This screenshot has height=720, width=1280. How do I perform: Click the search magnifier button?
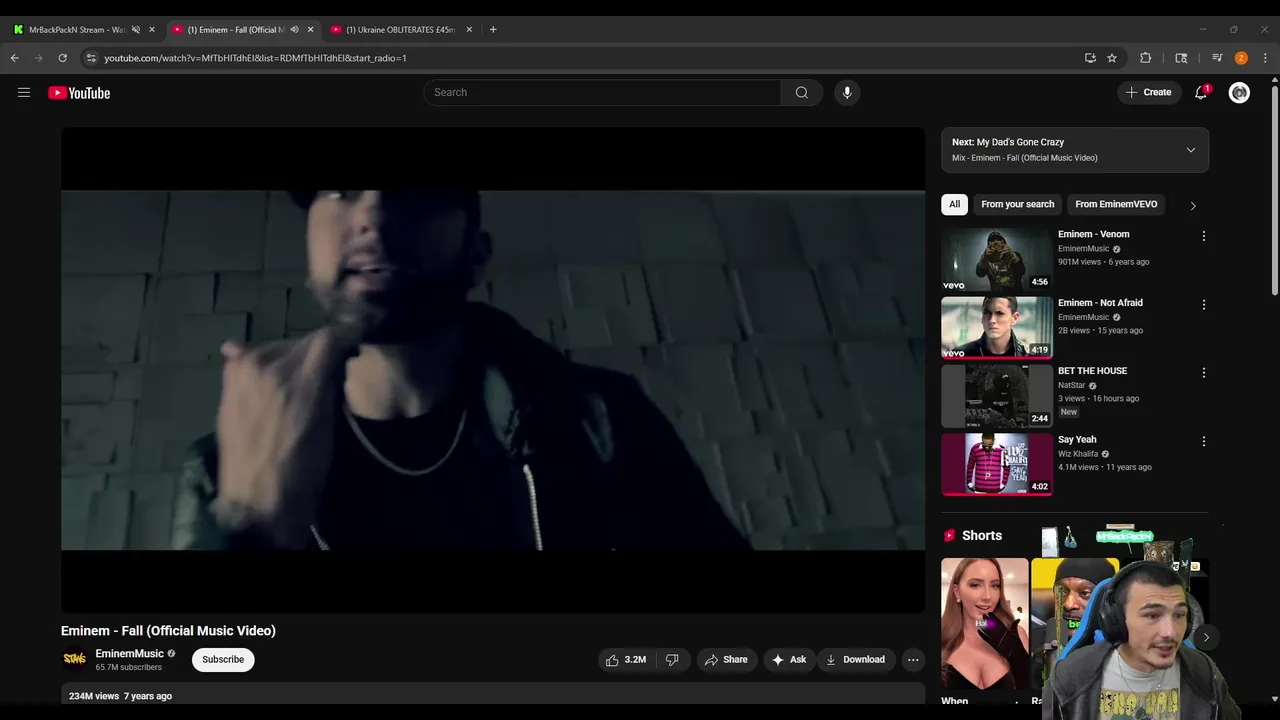[802, 92]
